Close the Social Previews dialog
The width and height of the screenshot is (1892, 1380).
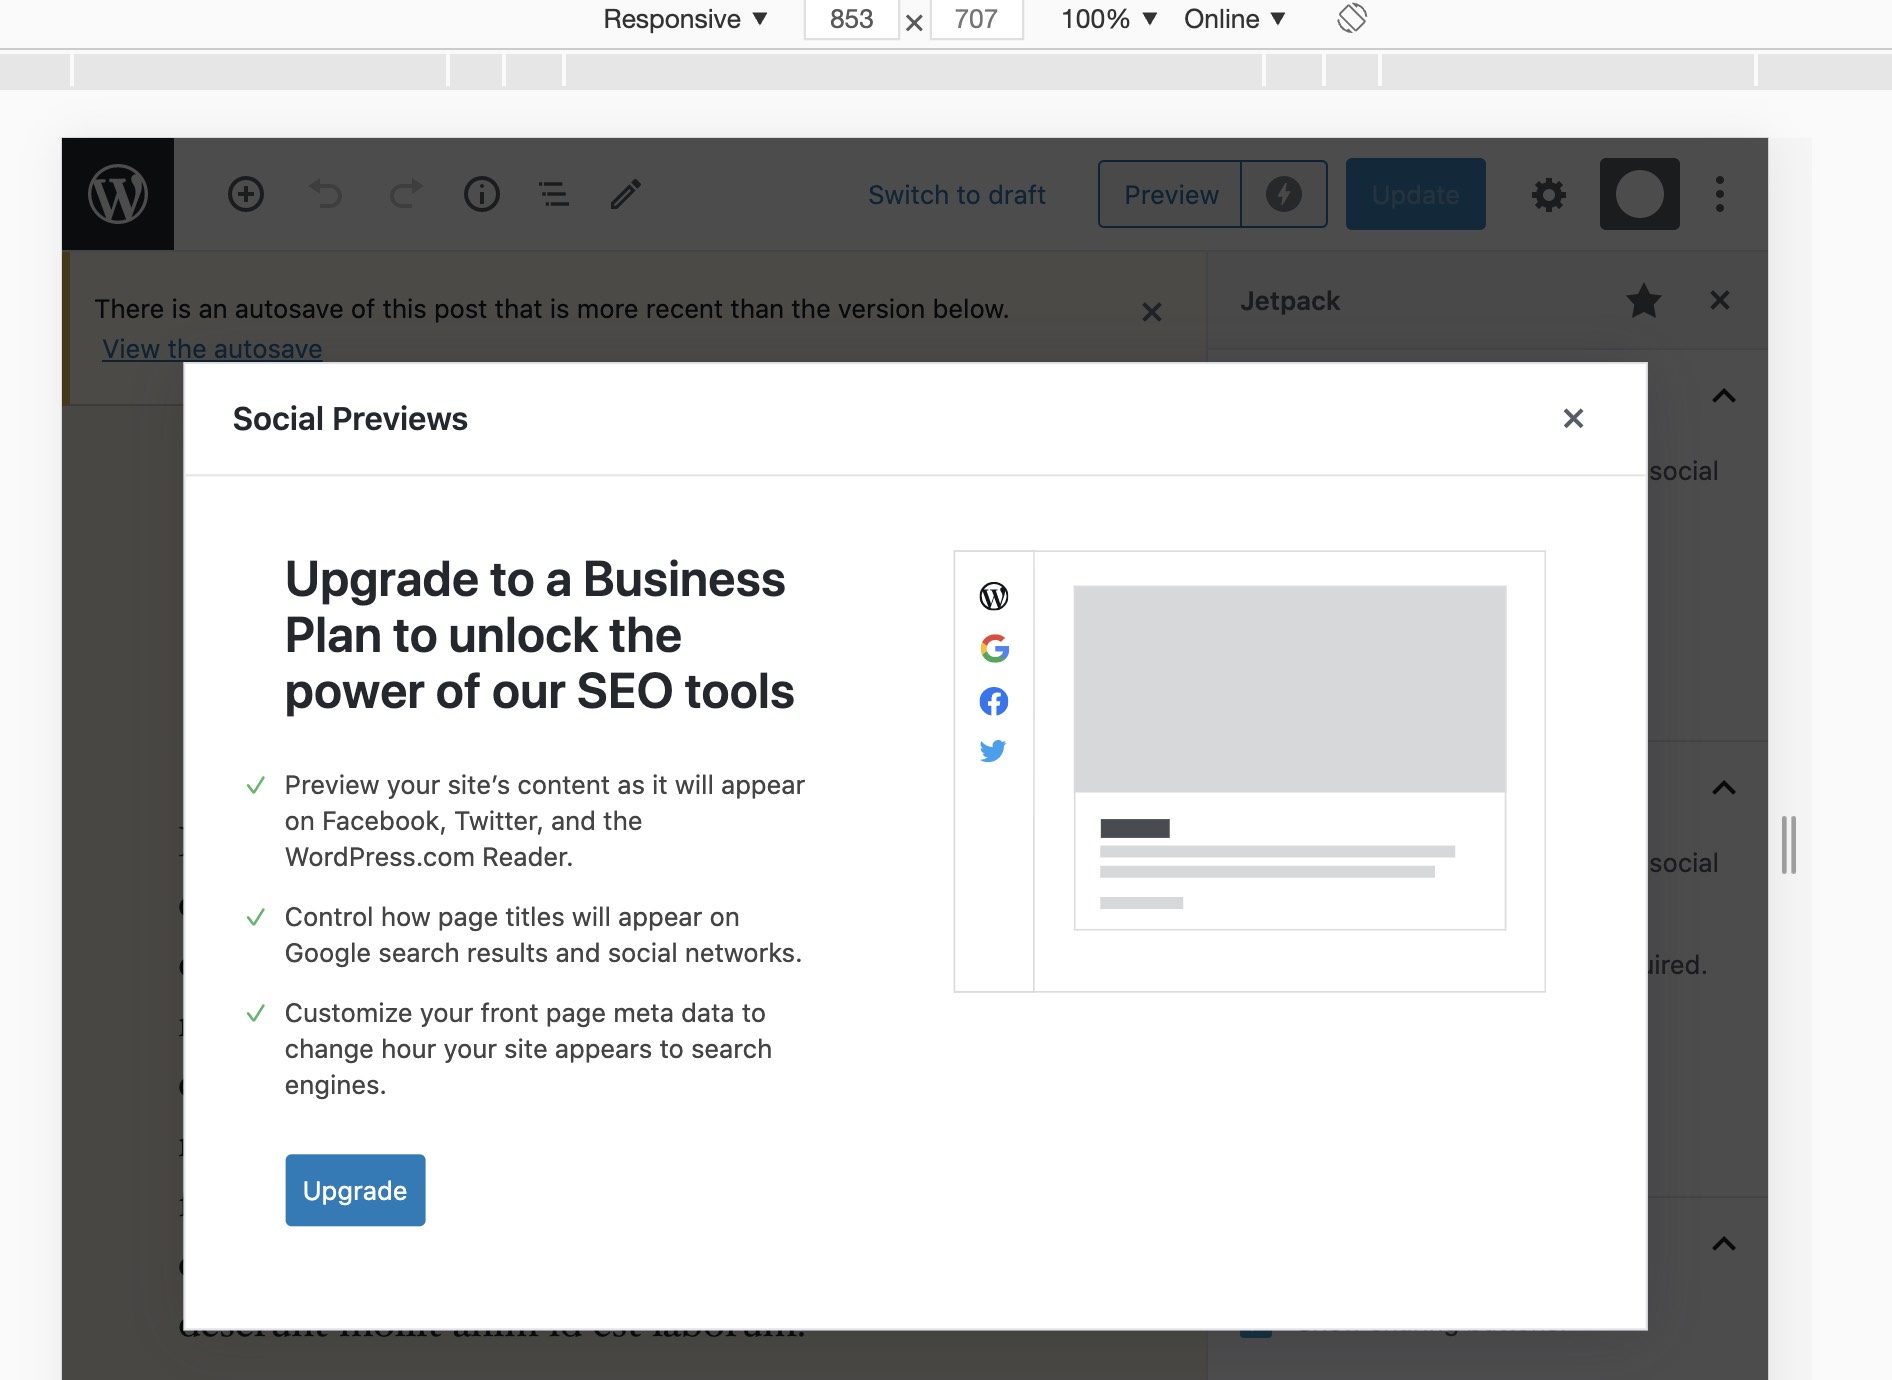[x=1573, y=418]
